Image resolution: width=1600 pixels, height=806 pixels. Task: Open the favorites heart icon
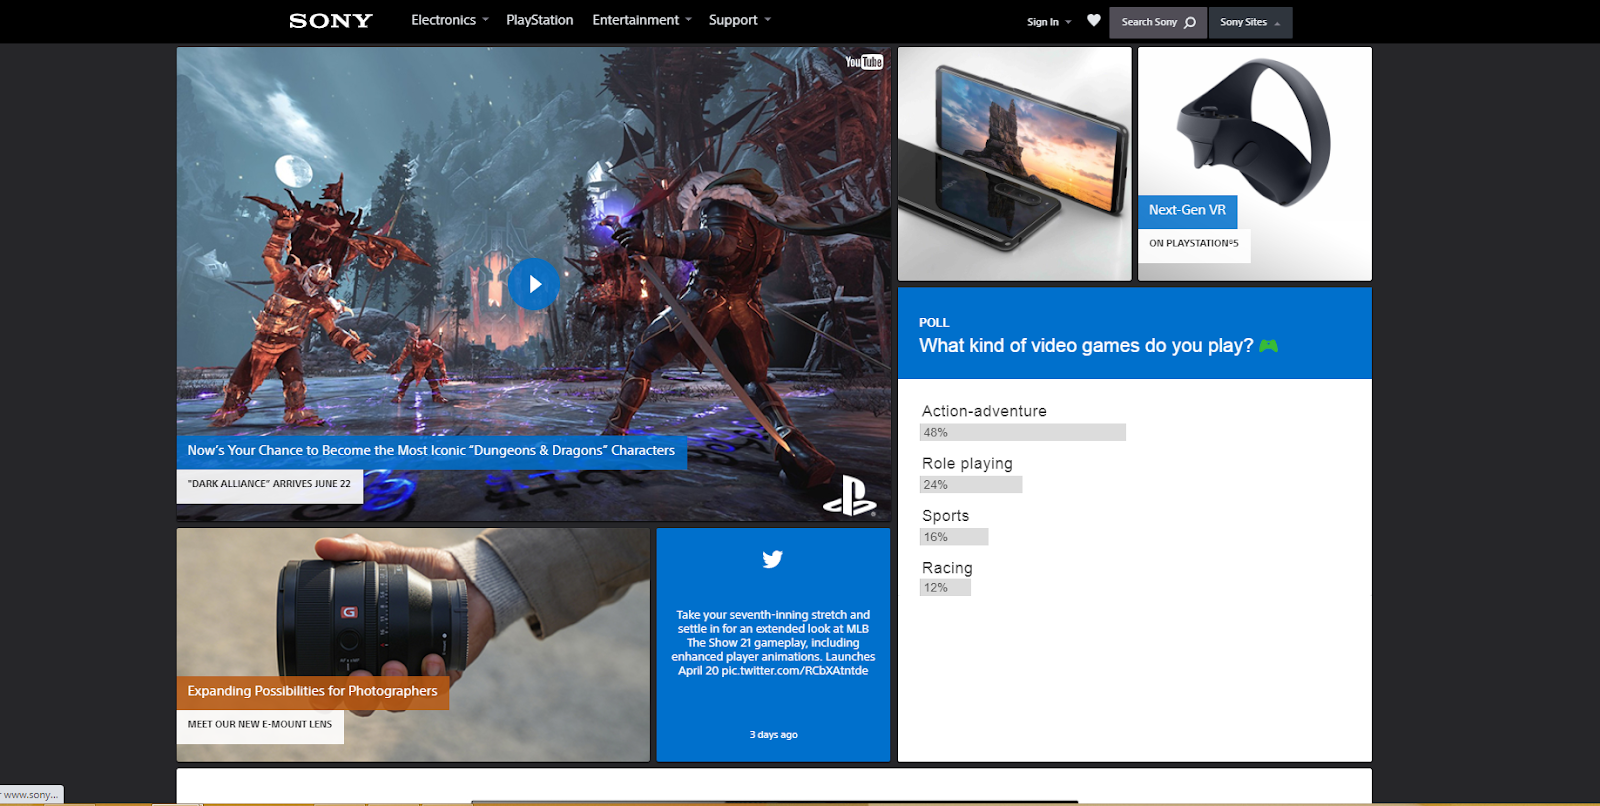click(x=1094, y=20)
